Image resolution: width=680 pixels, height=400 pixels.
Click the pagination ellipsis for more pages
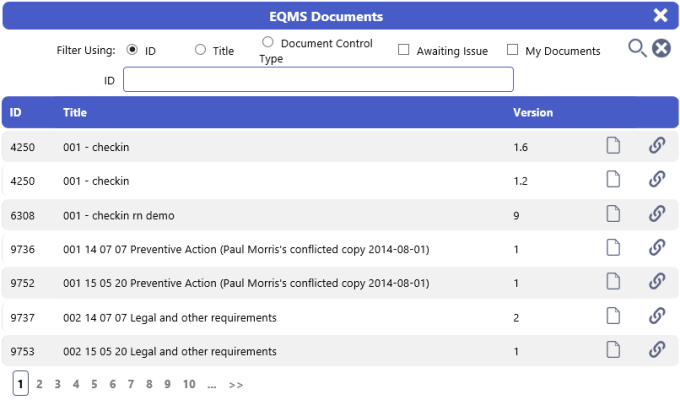pyautogui.click(x=212, y=385)
